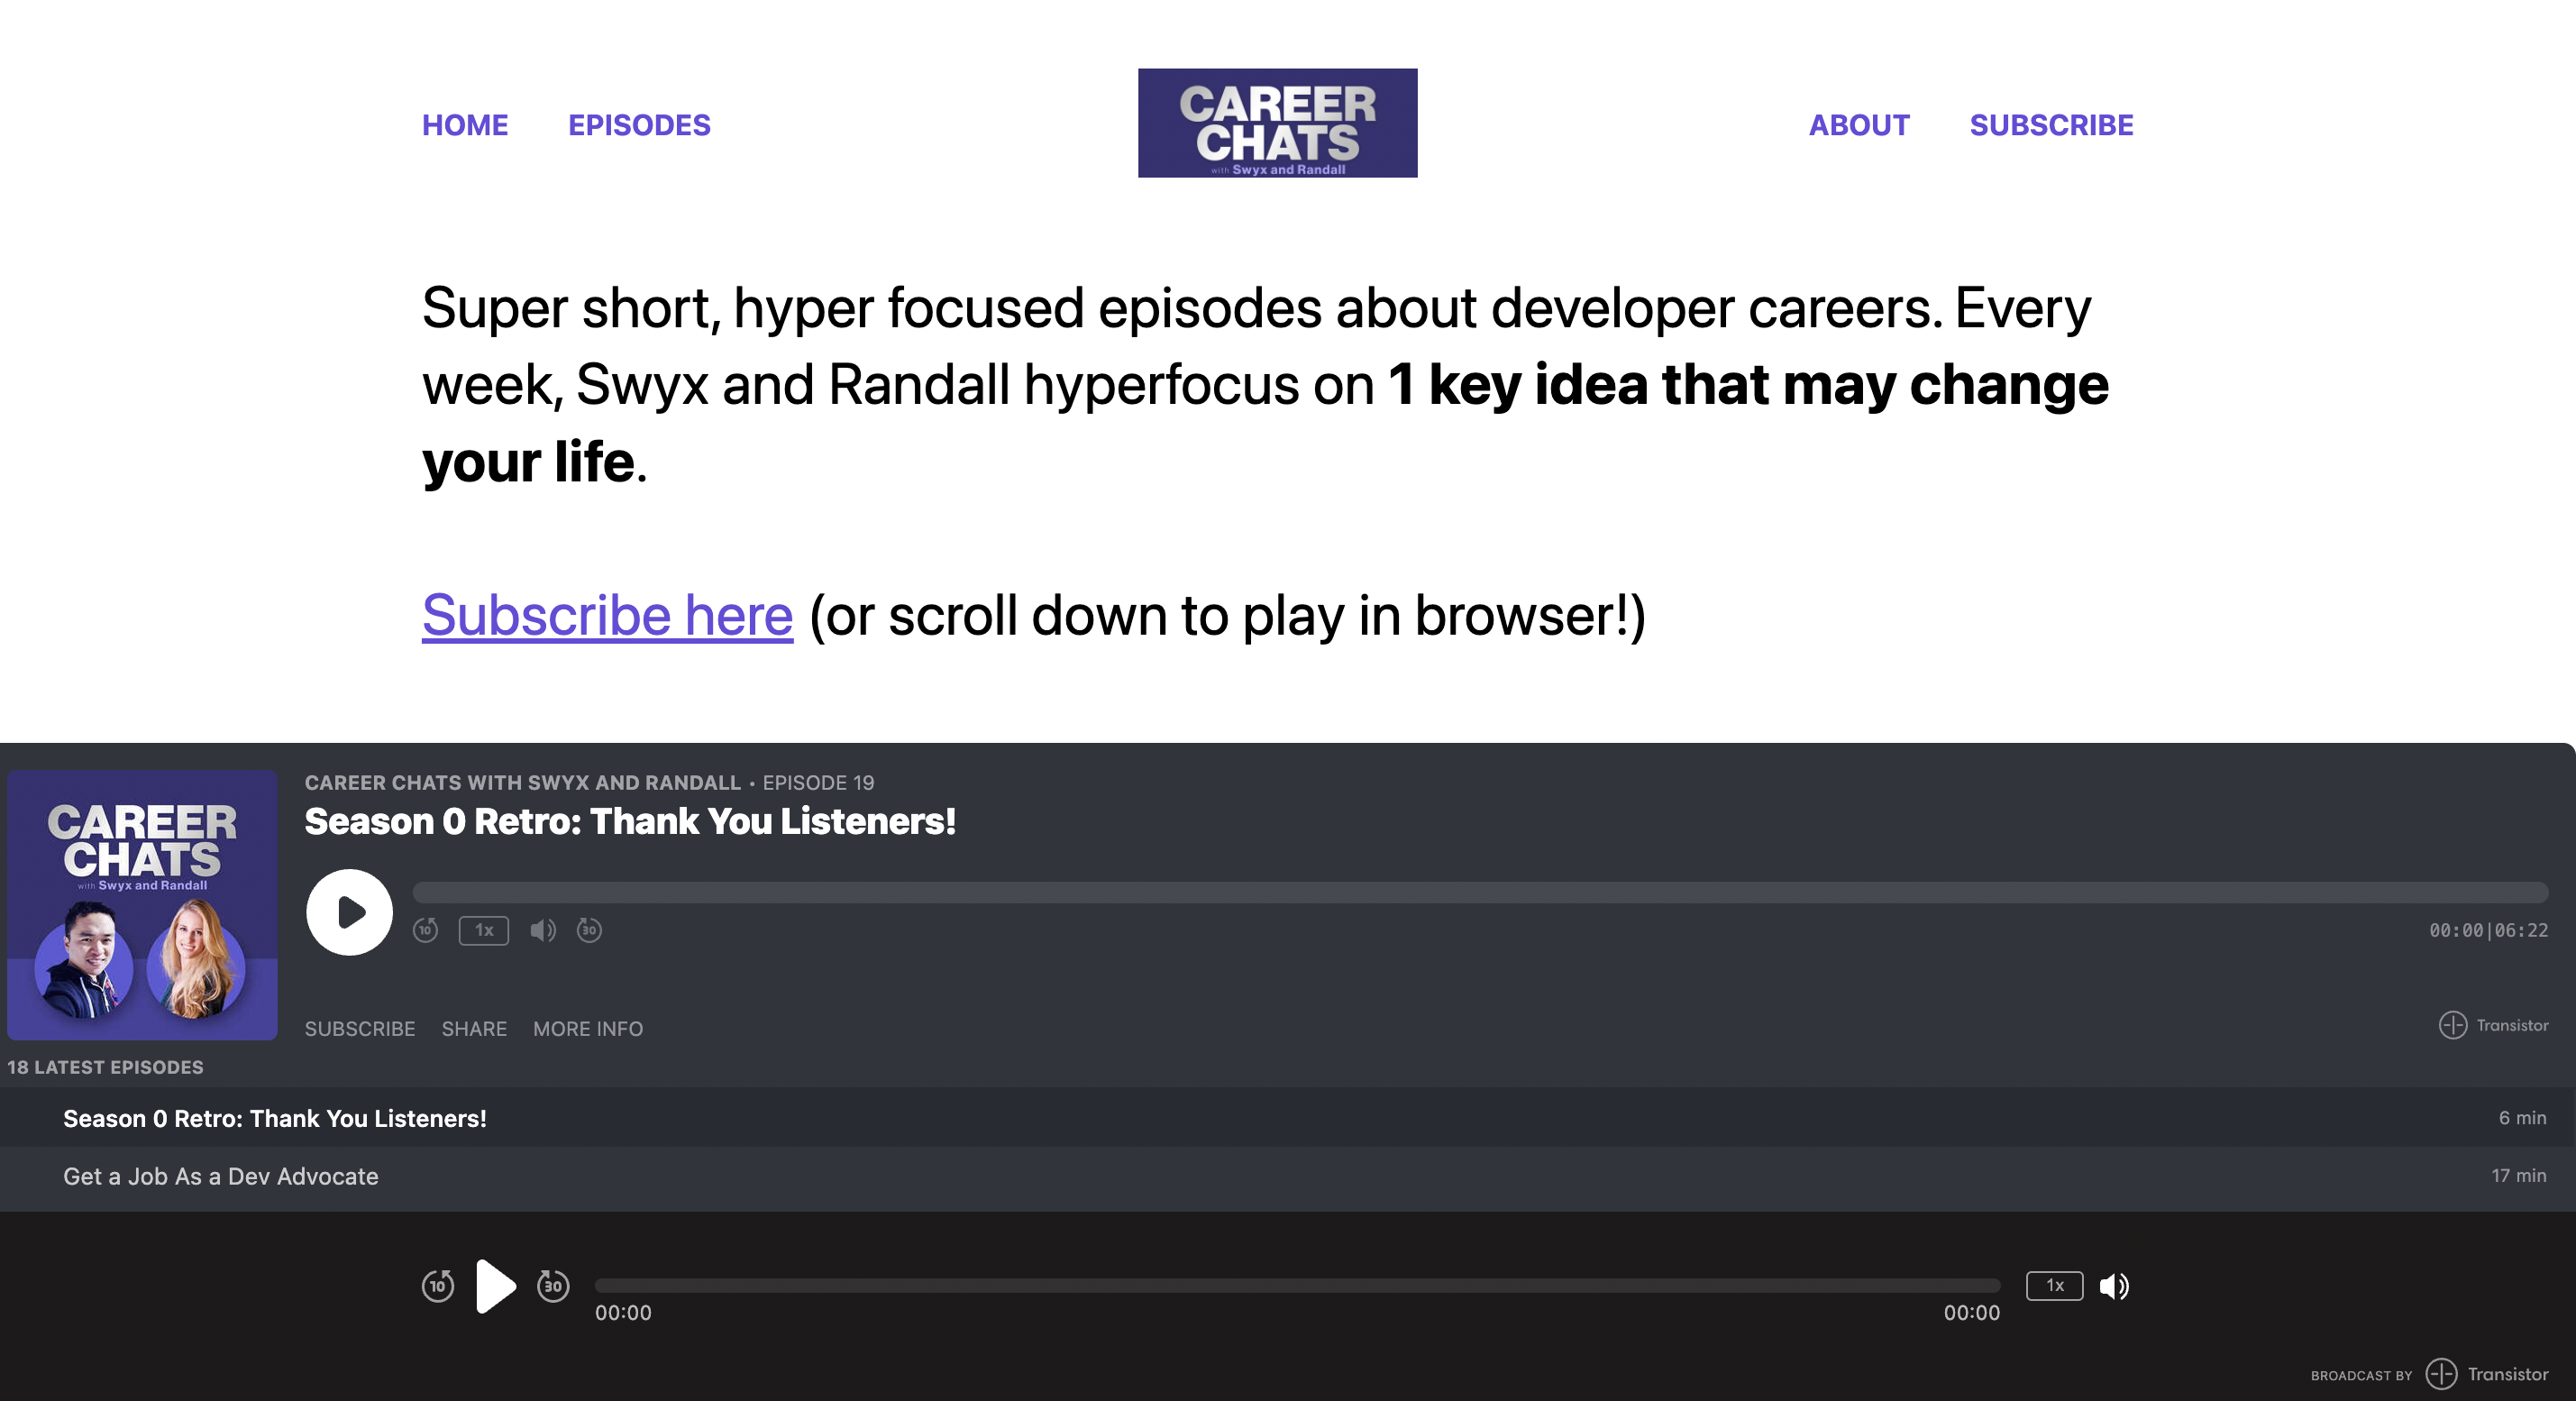Follow the "Subscribe here" hyperlink
The image size is (2576, 1401).
(607, 615)
